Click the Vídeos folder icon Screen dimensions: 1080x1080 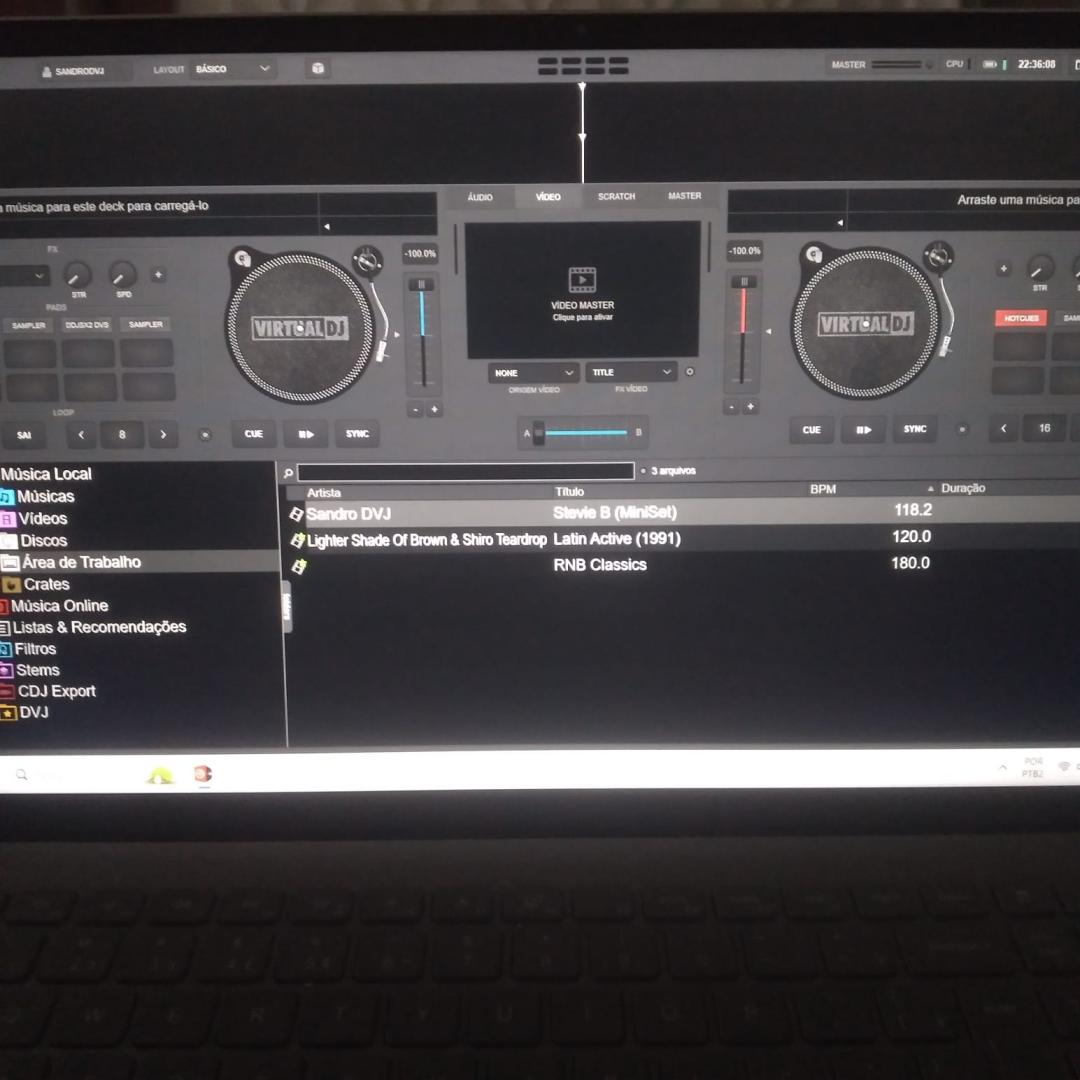[8, 519]
